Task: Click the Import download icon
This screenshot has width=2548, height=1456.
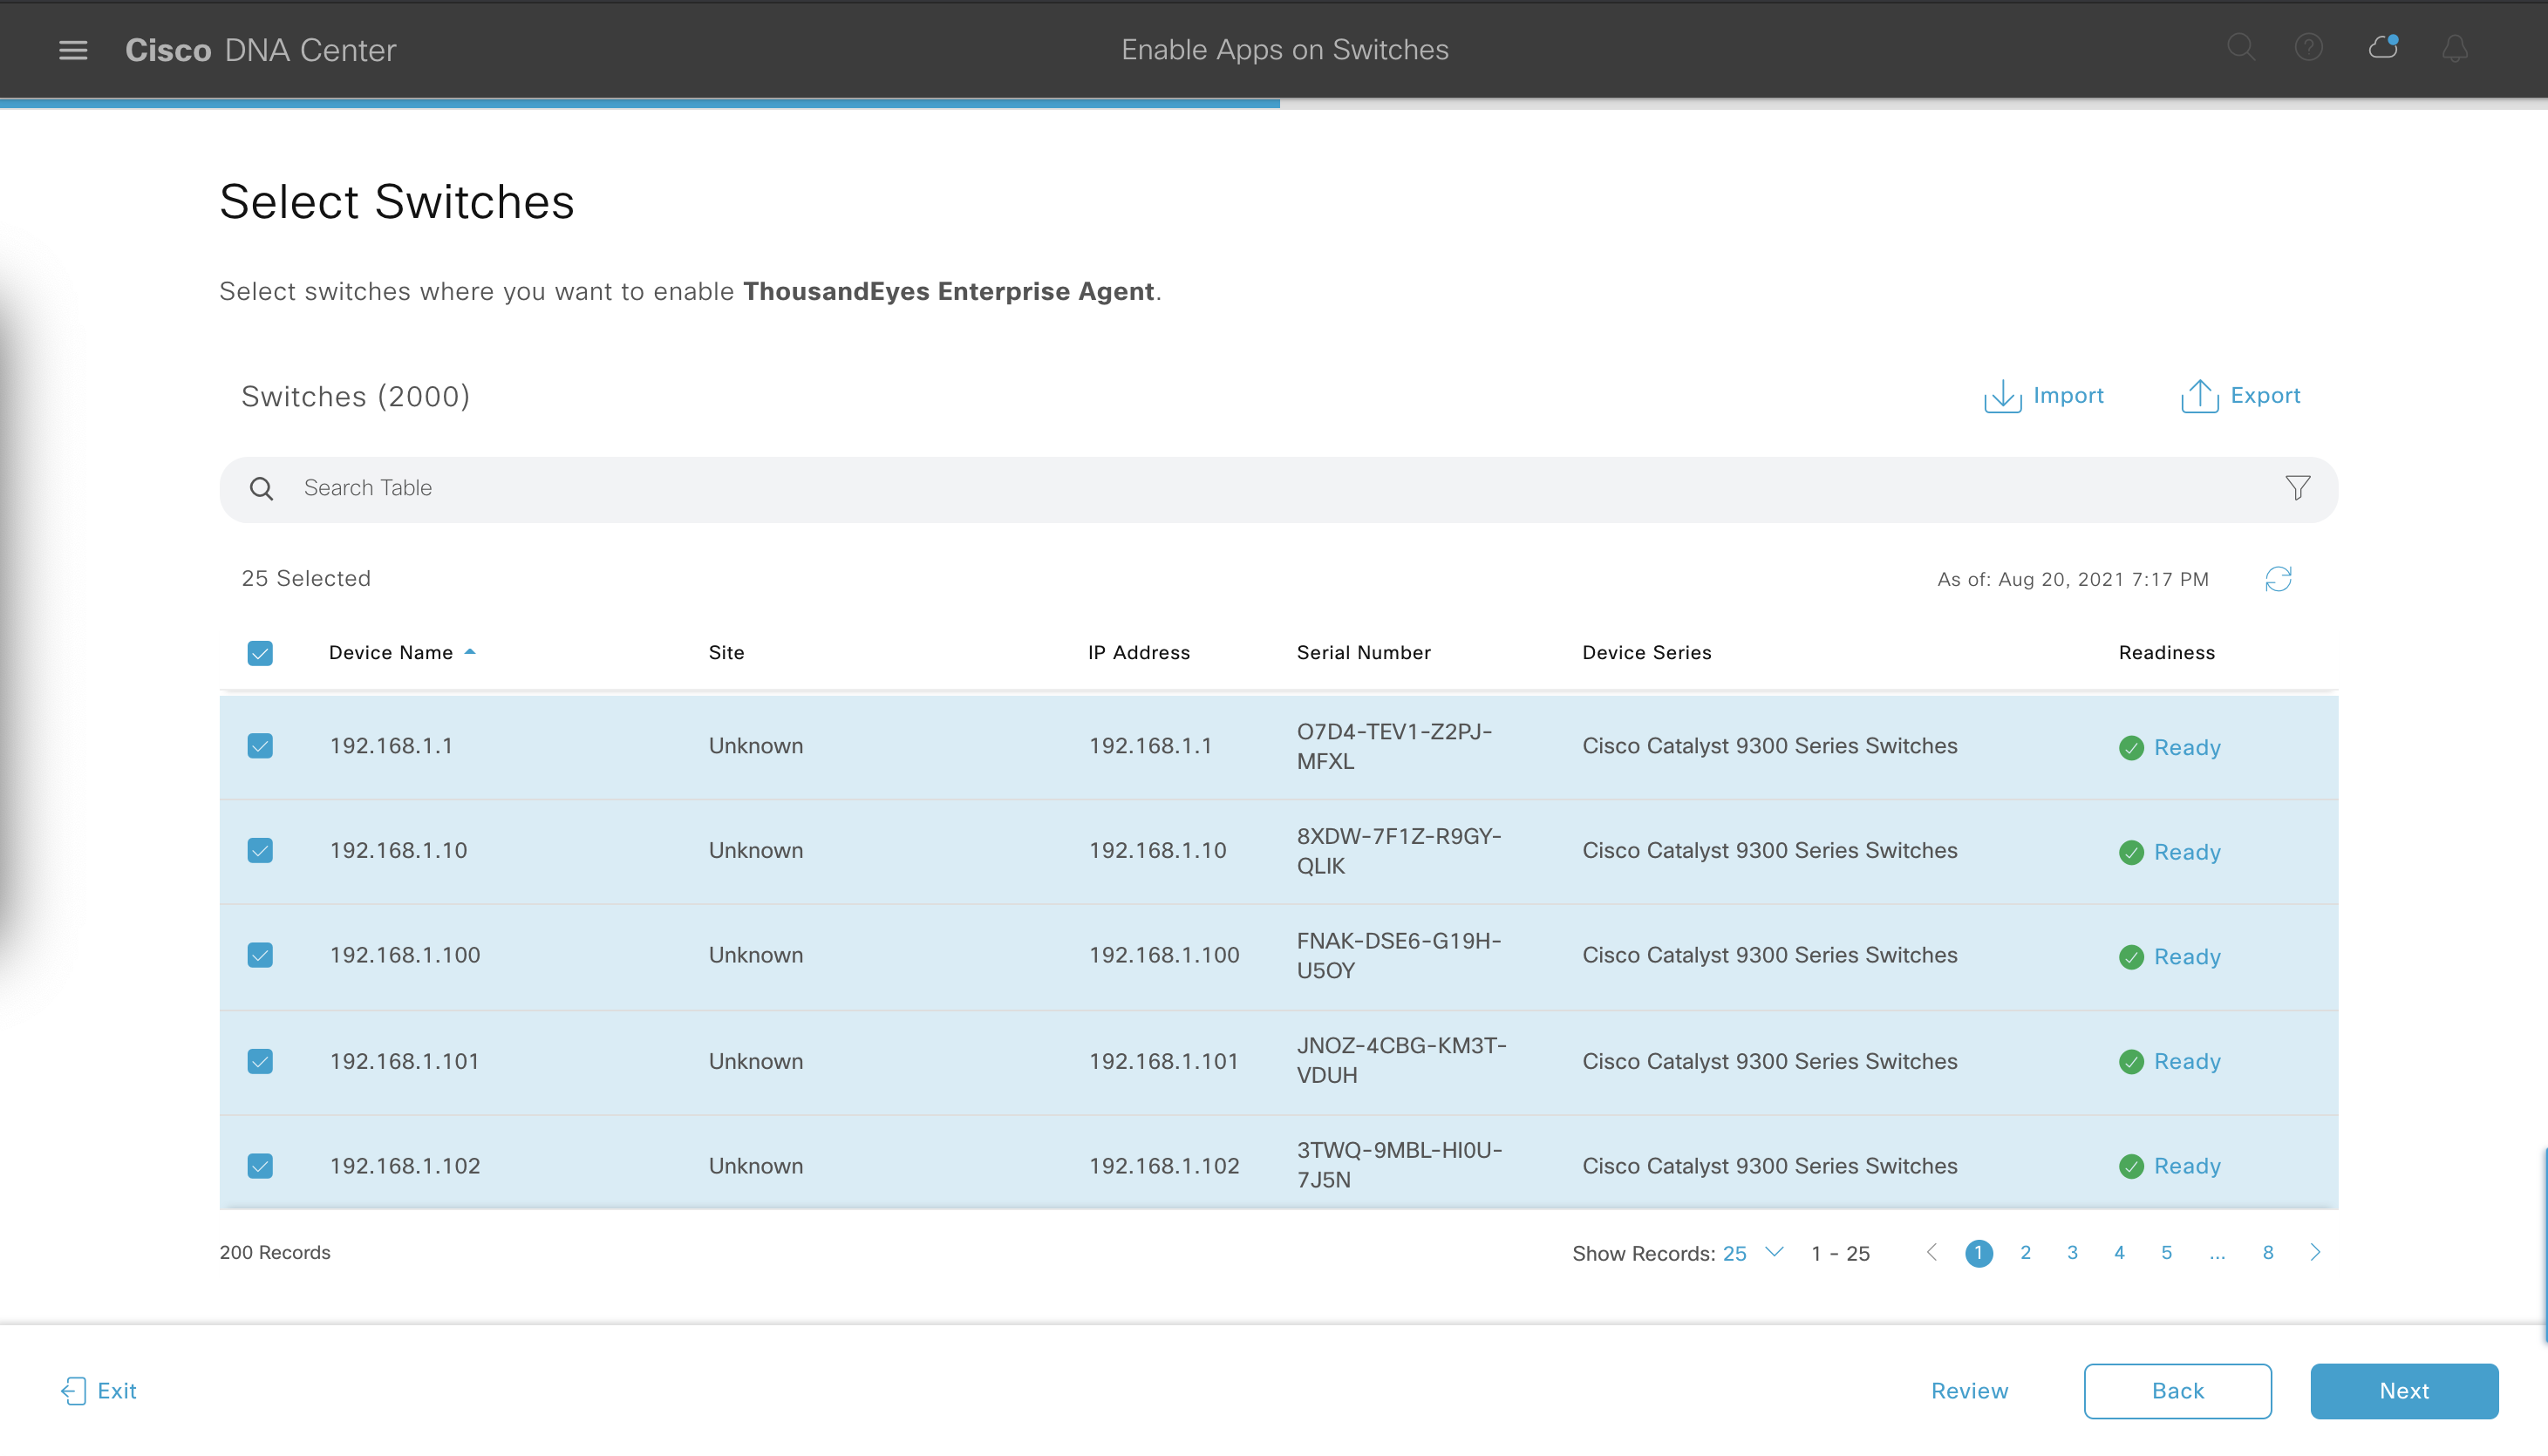Action: (x=2002, y=396)
